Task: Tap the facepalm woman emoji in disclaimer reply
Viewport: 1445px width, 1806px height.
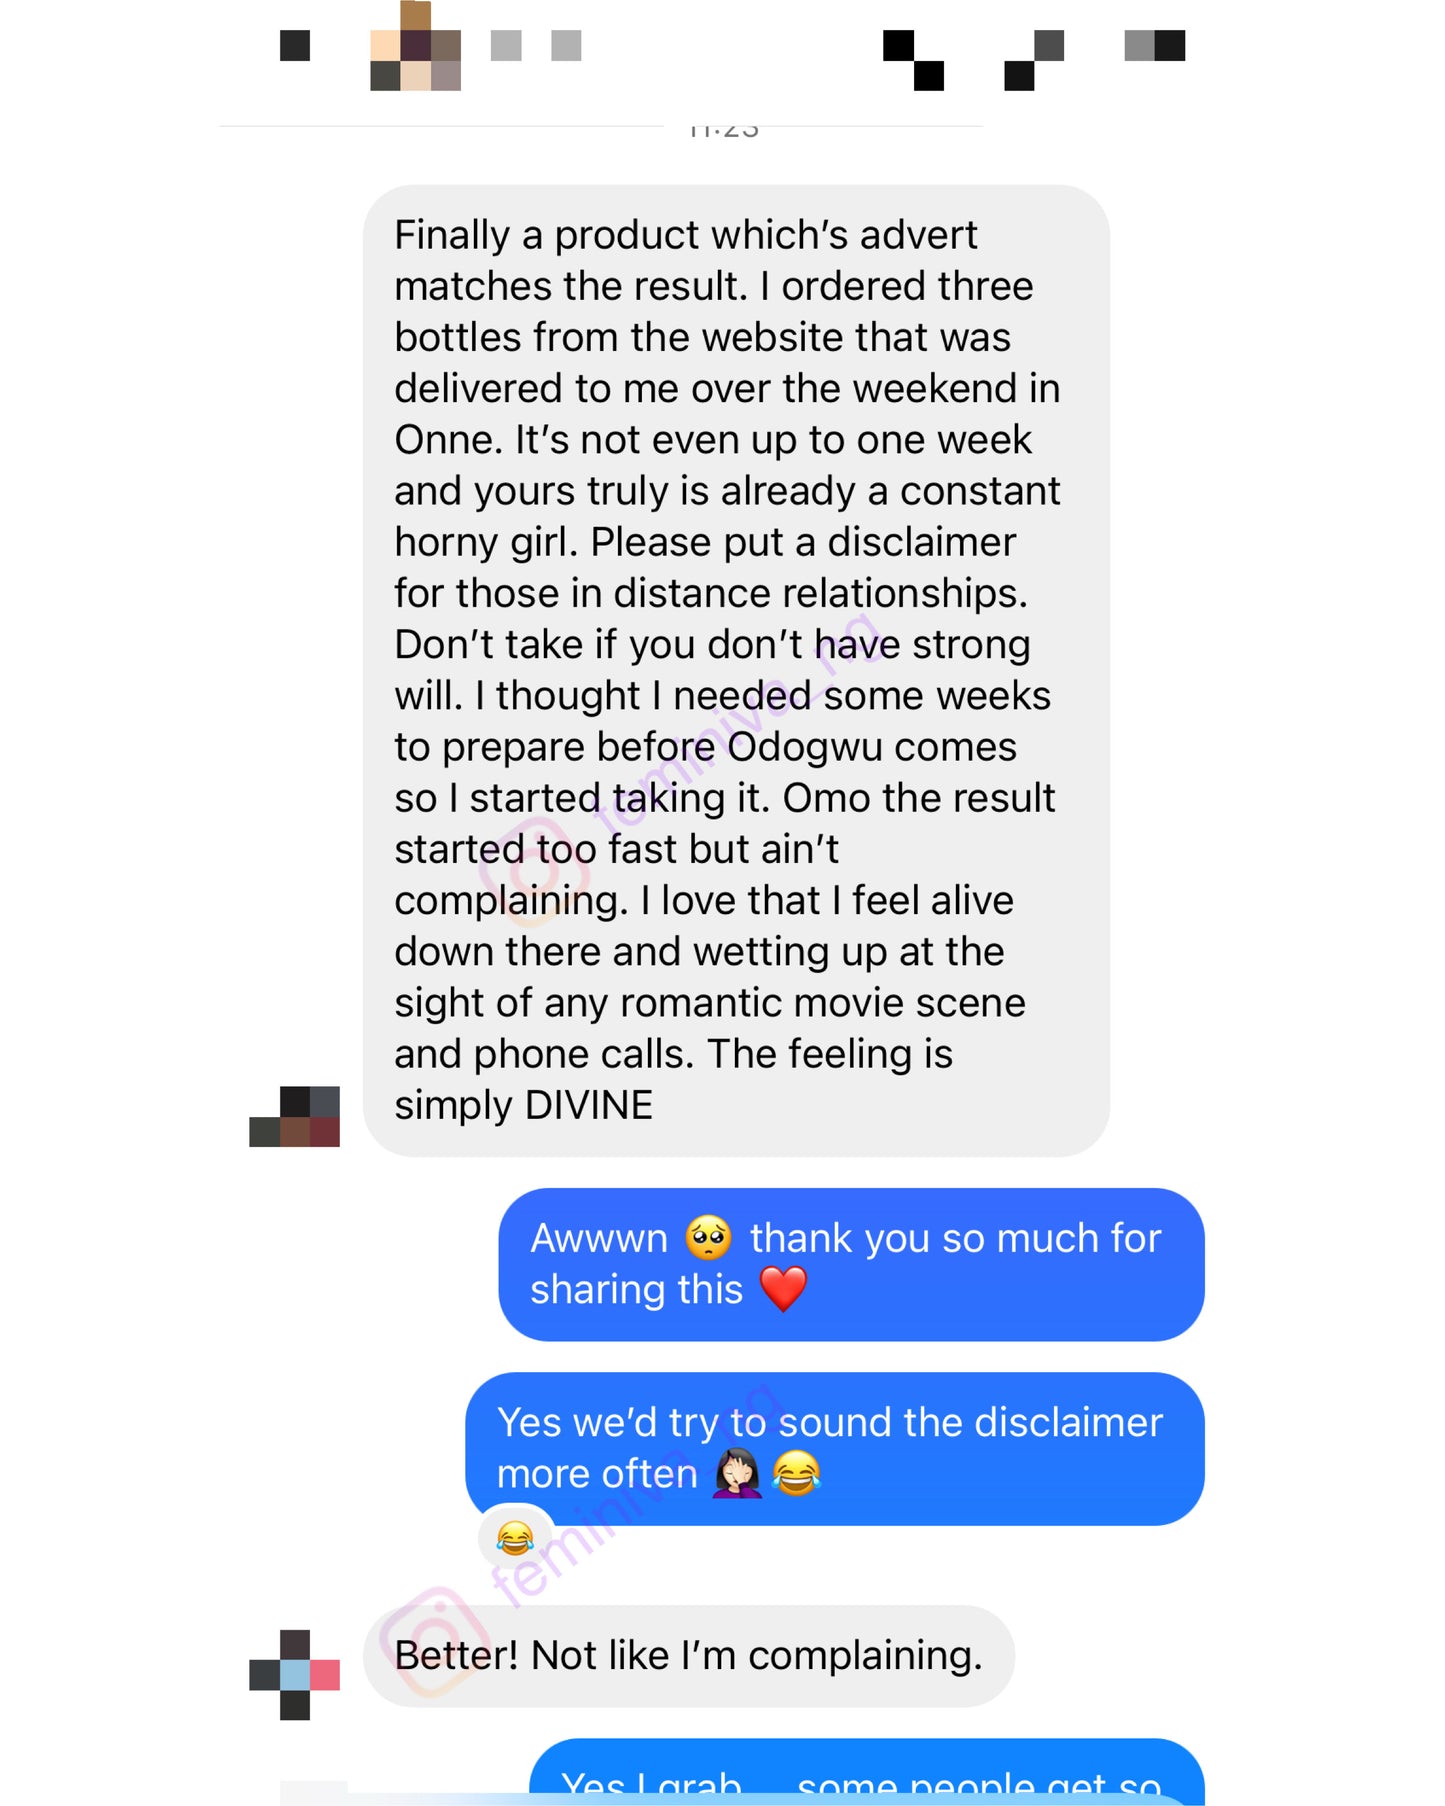Action: [x=738, y=1473]
